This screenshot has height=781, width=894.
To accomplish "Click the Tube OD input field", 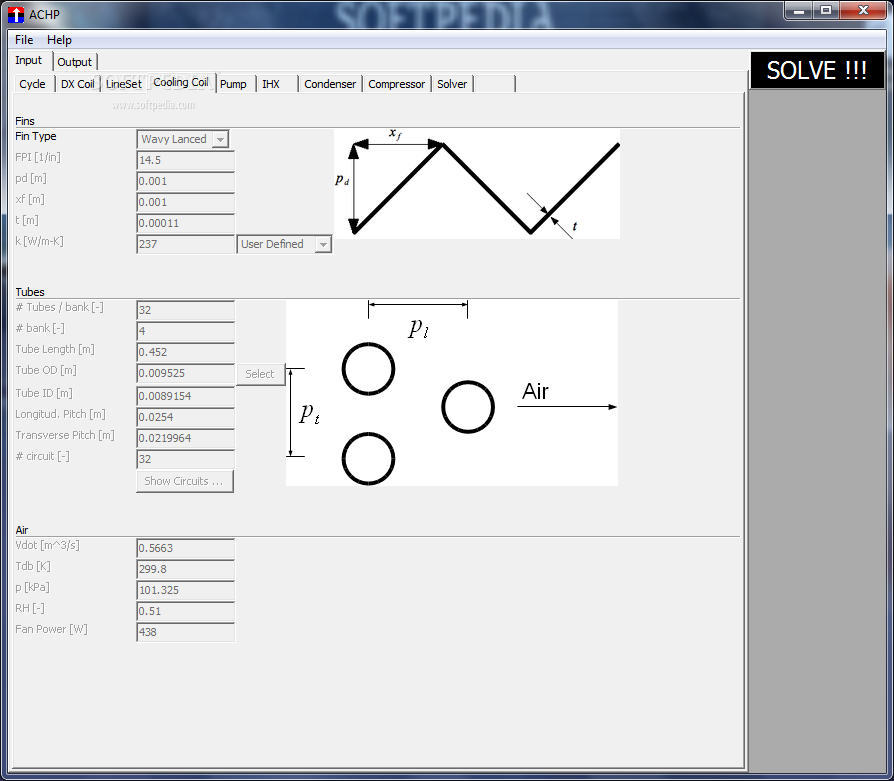I will pyautogui.click(x=185, y=374).
